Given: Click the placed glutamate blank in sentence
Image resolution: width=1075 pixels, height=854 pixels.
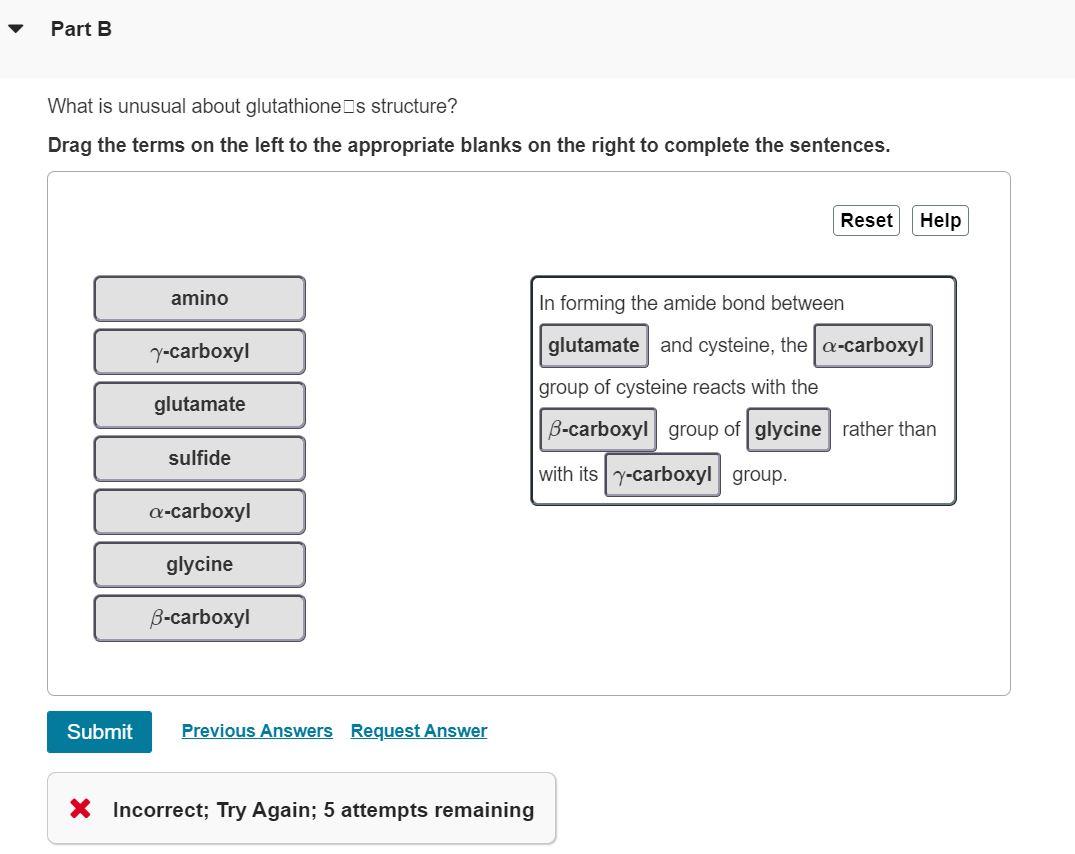Looking at the screenshot, I should (x=594, y=345).
